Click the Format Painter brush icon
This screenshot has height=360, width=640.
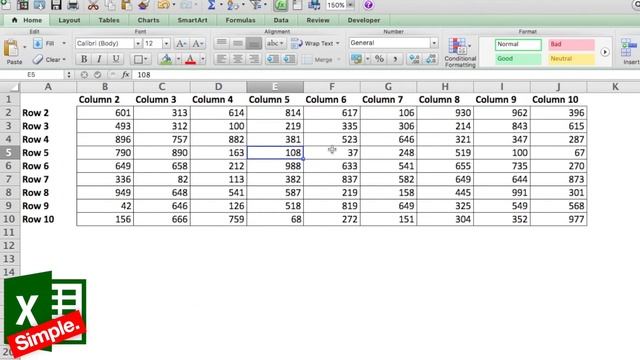143,5
